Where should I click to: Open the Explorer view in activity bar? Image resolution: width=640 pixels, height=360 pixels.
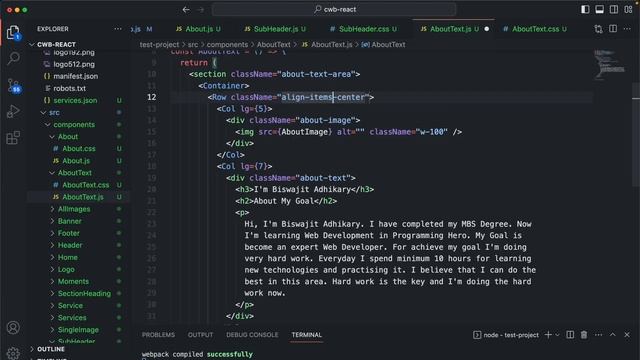tap(13, 32)
